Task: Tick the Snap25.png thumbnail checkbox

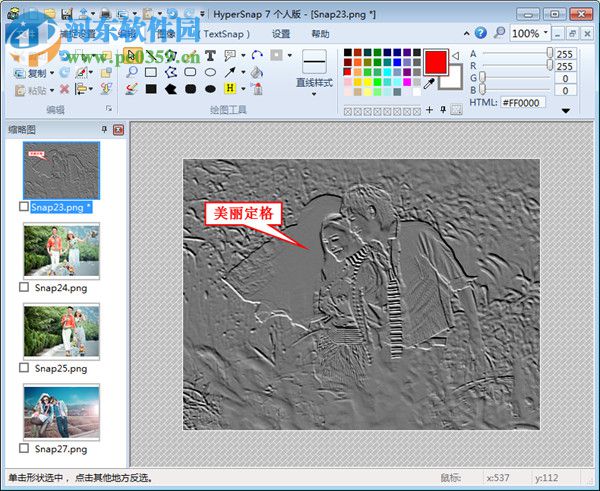Action: click(24, 368)
